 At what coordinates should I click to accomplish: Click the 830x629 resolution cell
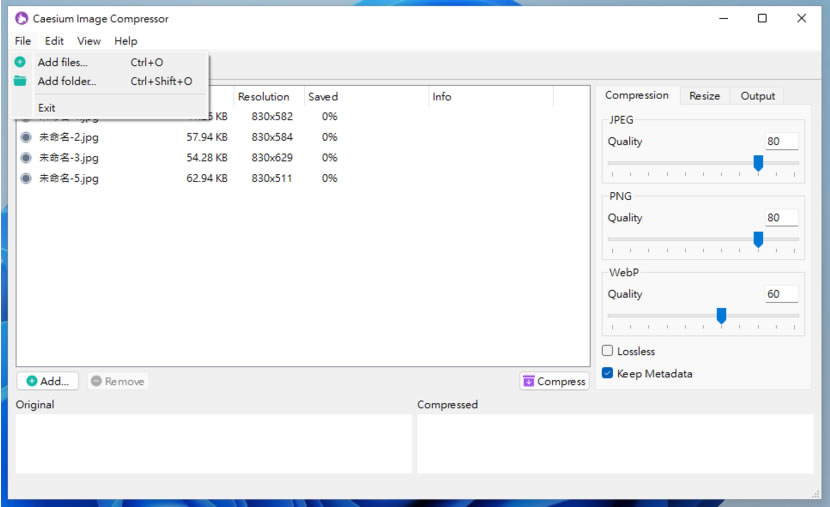click(272, 158)
